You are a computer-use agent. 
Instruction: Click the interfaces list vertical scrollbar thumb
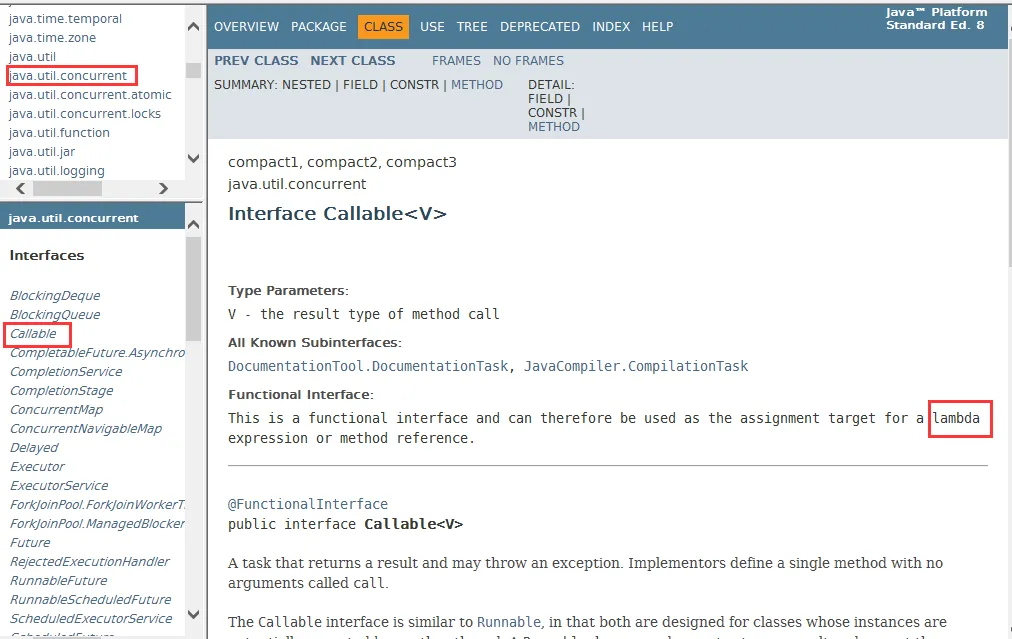(193, 289)
